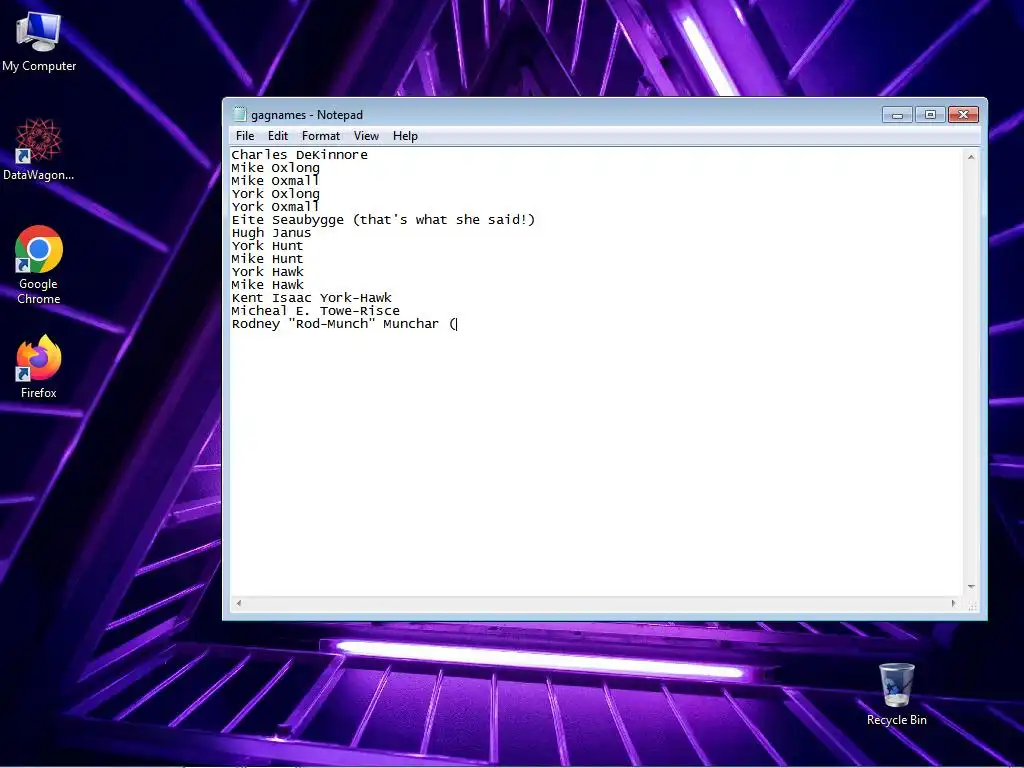The image size is (1024, 768).
Task: Click the vertical scrollbar down arrow
Action: [971, 586]
